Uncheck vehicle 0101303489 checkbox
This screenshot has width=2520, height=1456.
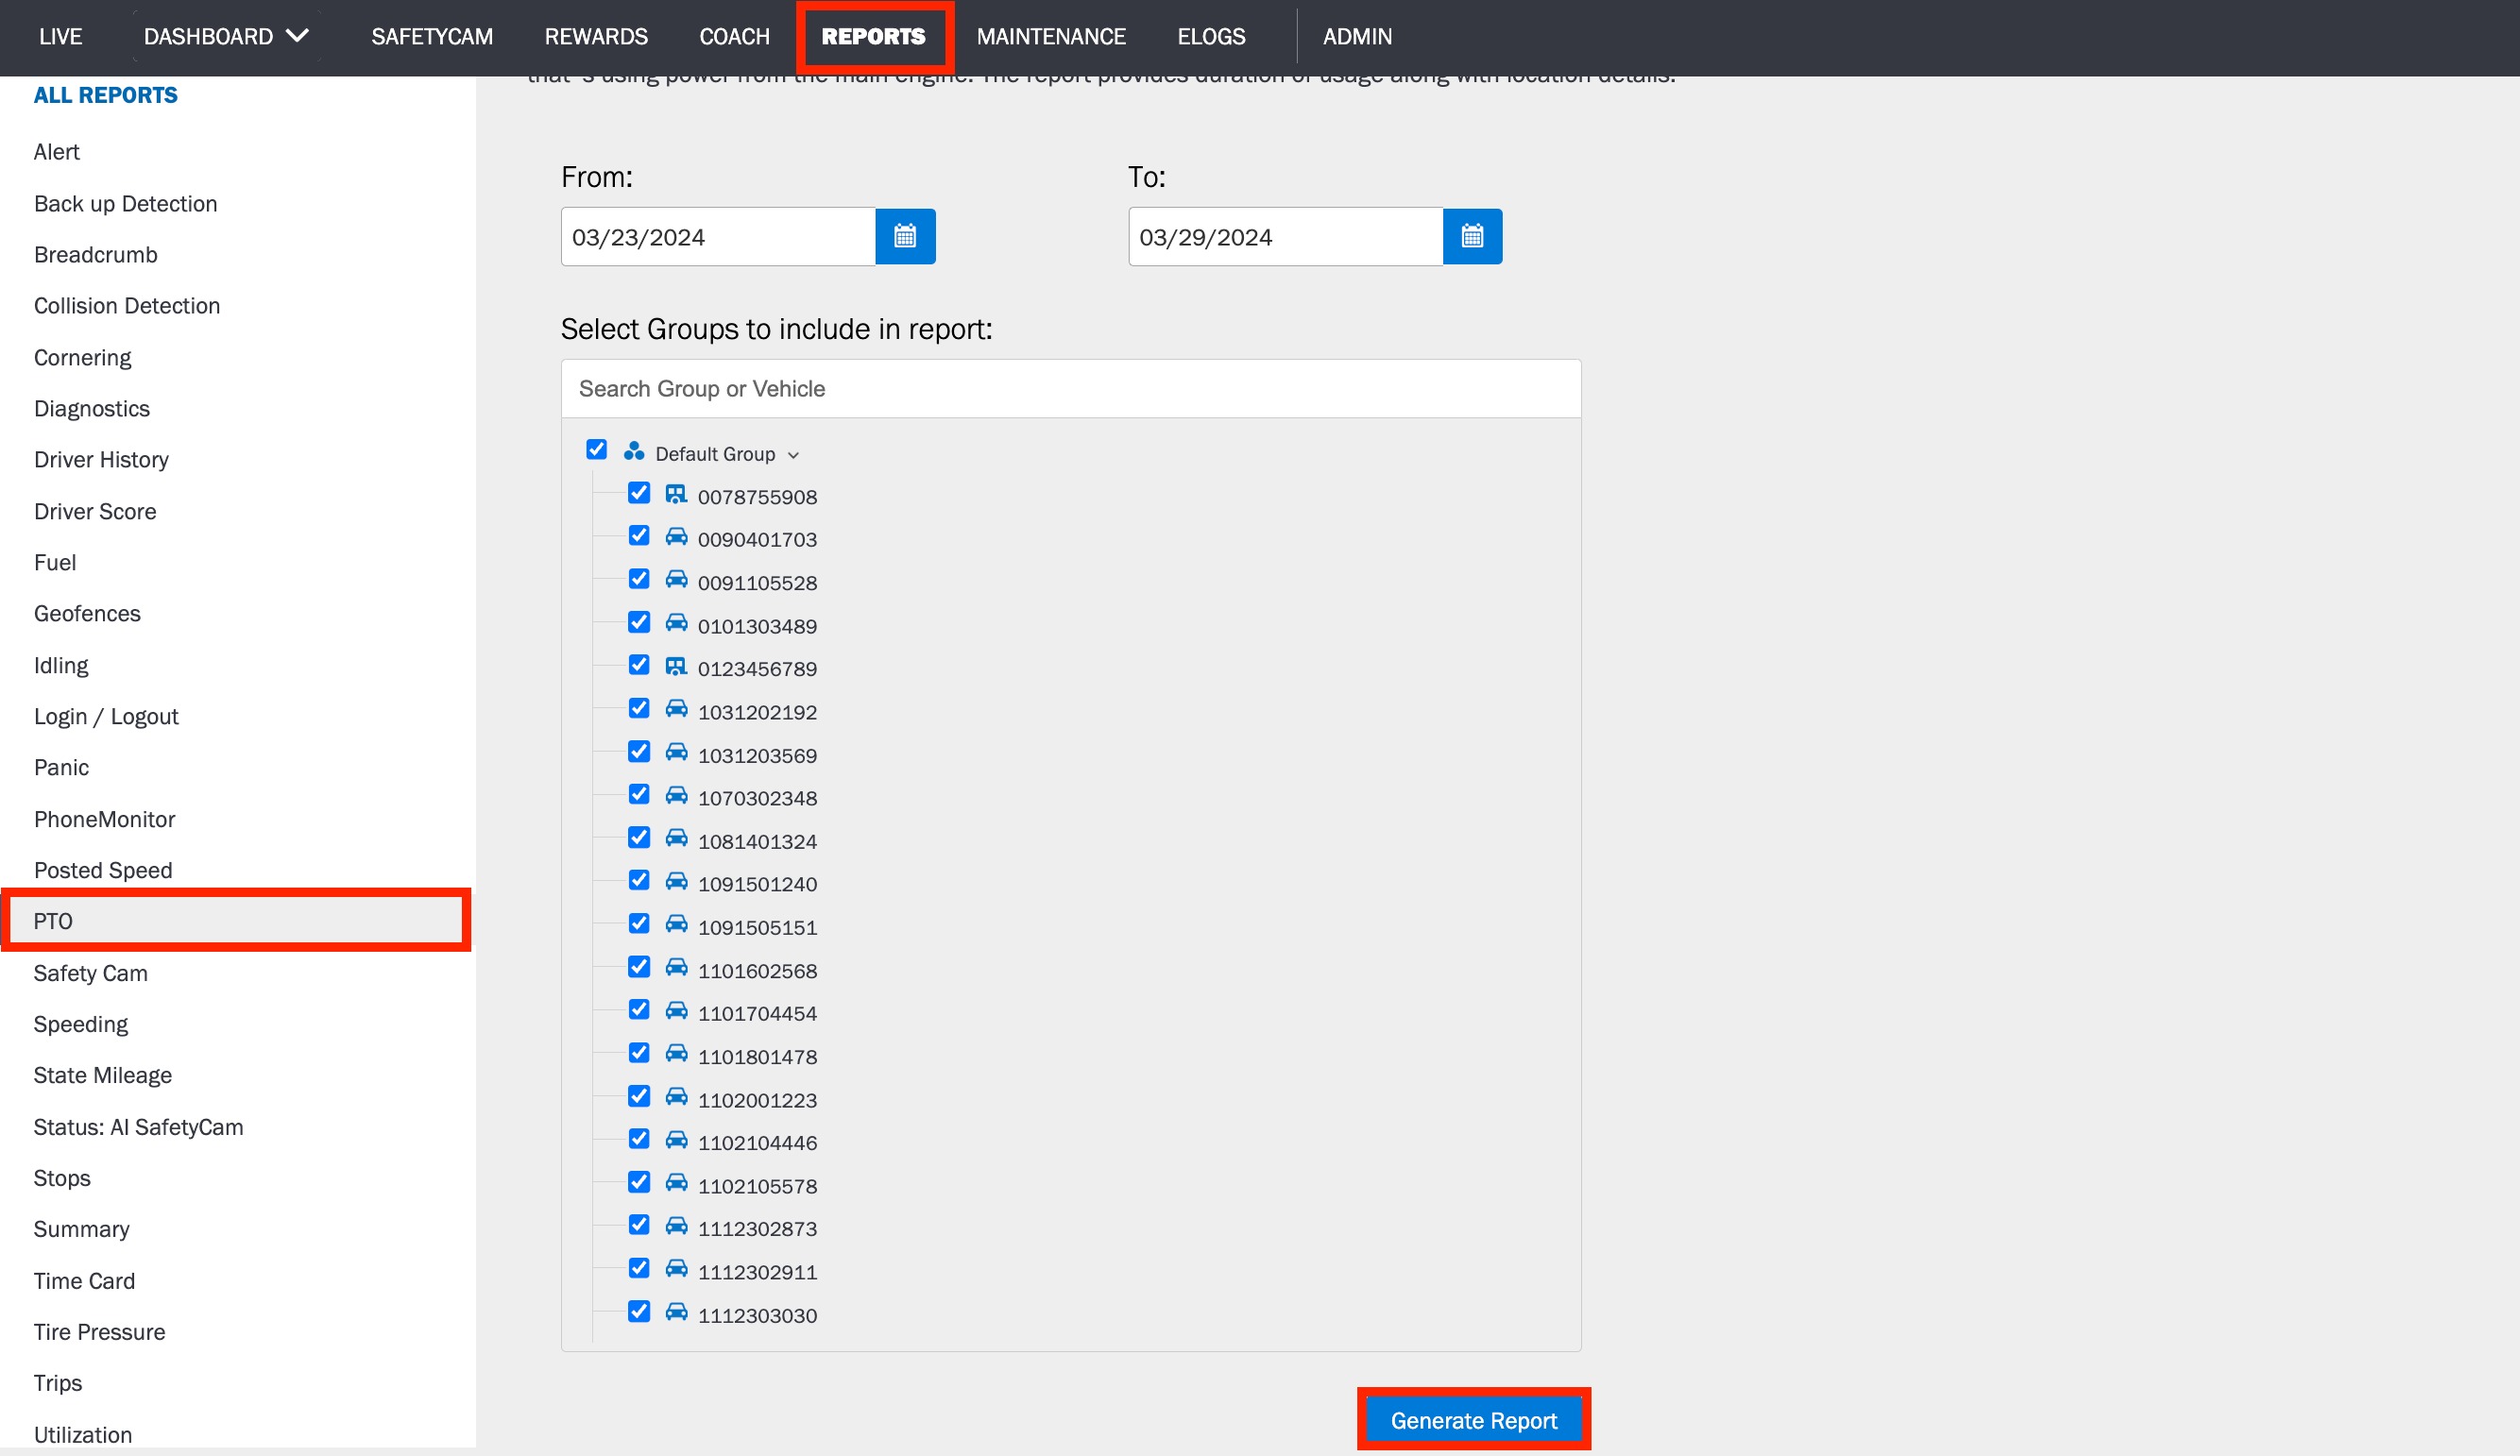639,622
